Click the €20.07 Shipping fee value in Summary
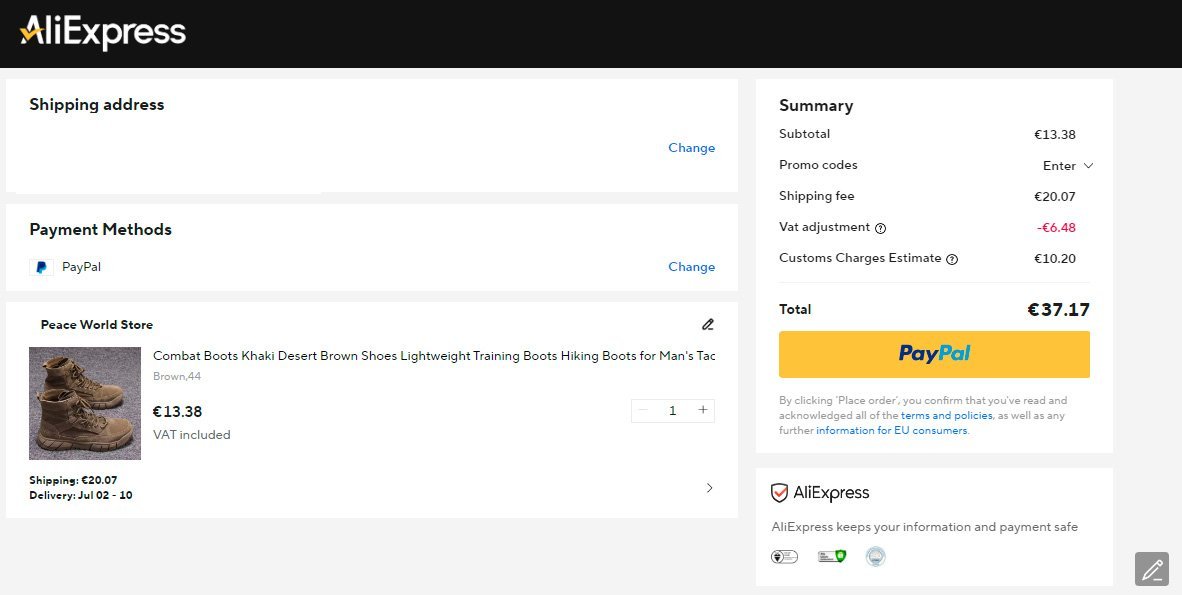The width and height of the screenshot is (1182, 595). pos(1055,197)
